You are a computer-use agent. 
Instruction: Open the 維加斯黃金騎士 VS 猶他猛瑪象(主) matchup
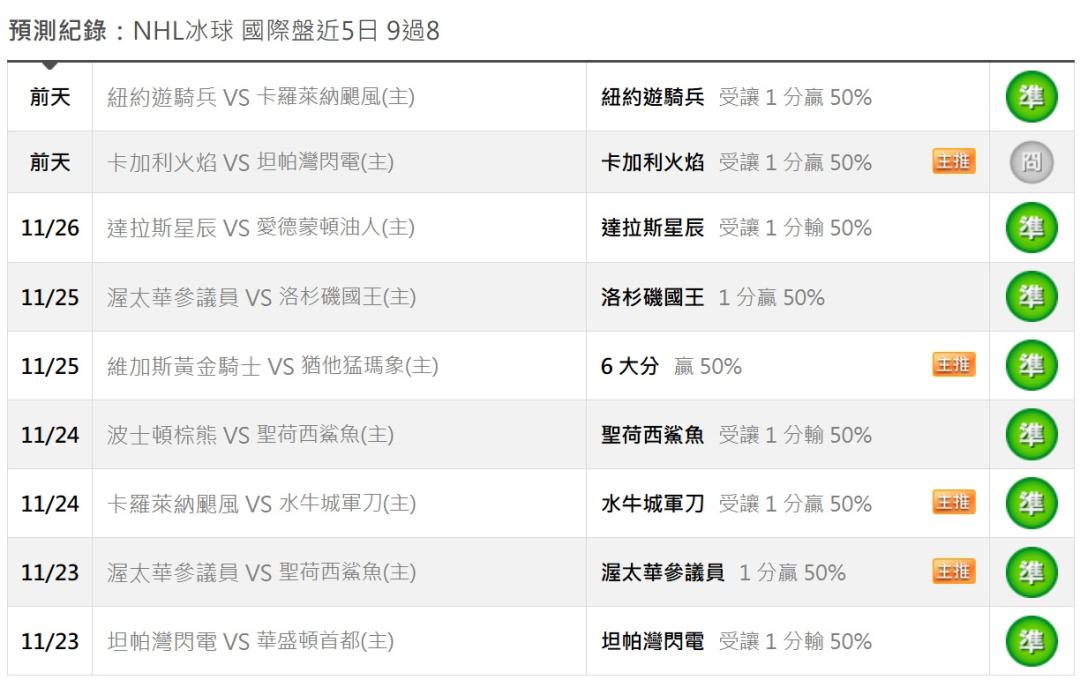pyautogui.click(x=272, y=367)
